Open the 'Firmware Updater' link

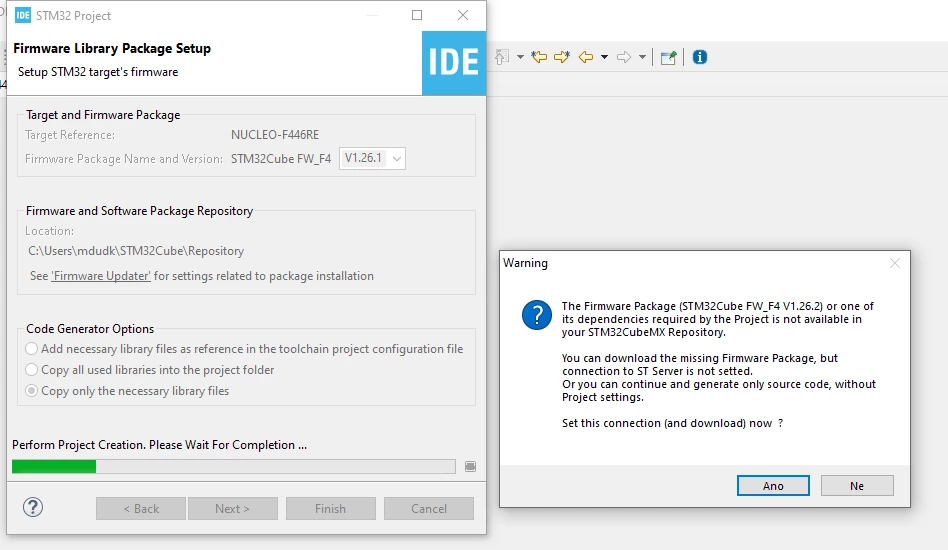pyautogui.click(x=101, y=276)
